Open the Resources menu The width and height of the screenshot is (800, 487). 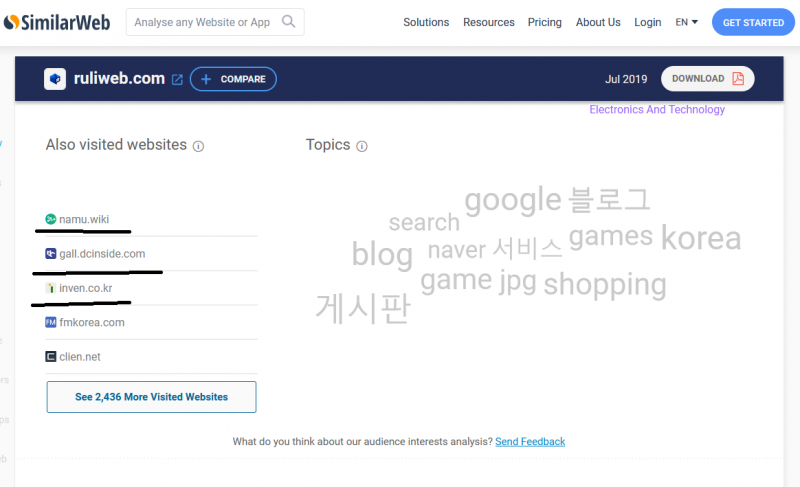(x=488, y=22)
